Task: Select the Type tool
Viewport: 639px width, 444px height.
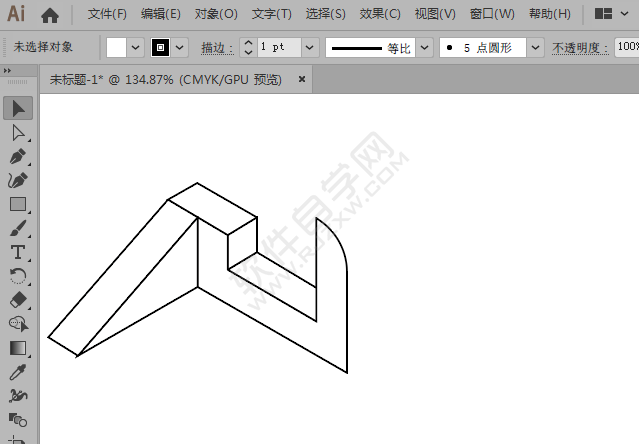Action: [18, 253]
